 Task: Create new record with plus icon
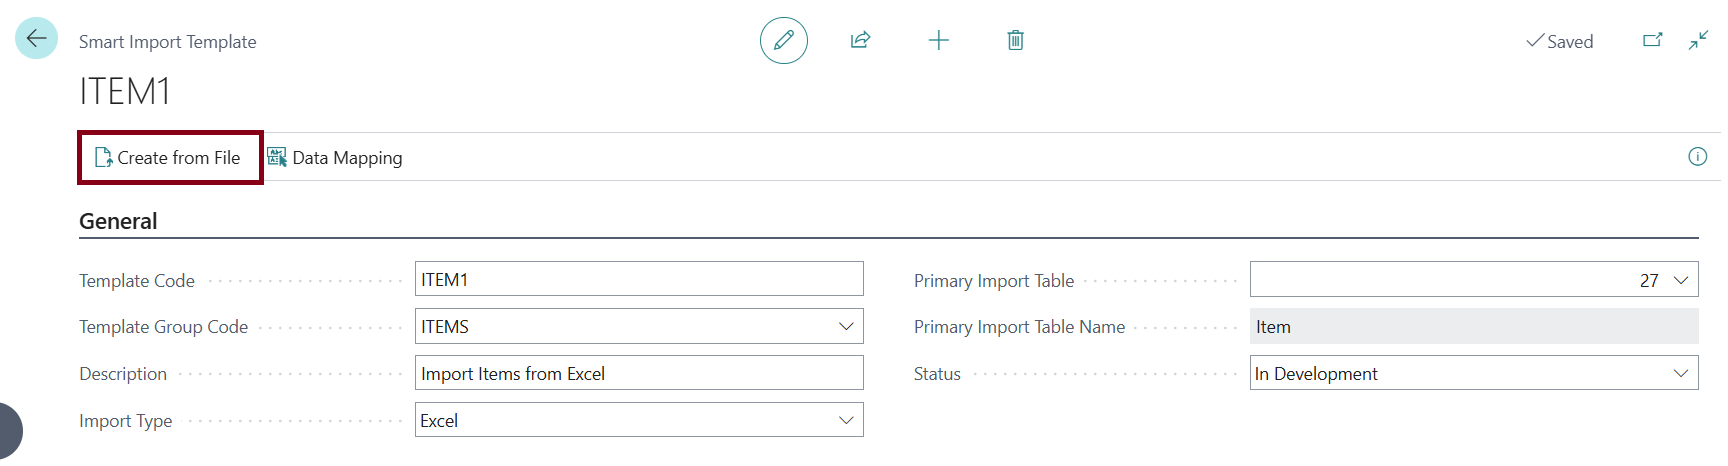938,40
